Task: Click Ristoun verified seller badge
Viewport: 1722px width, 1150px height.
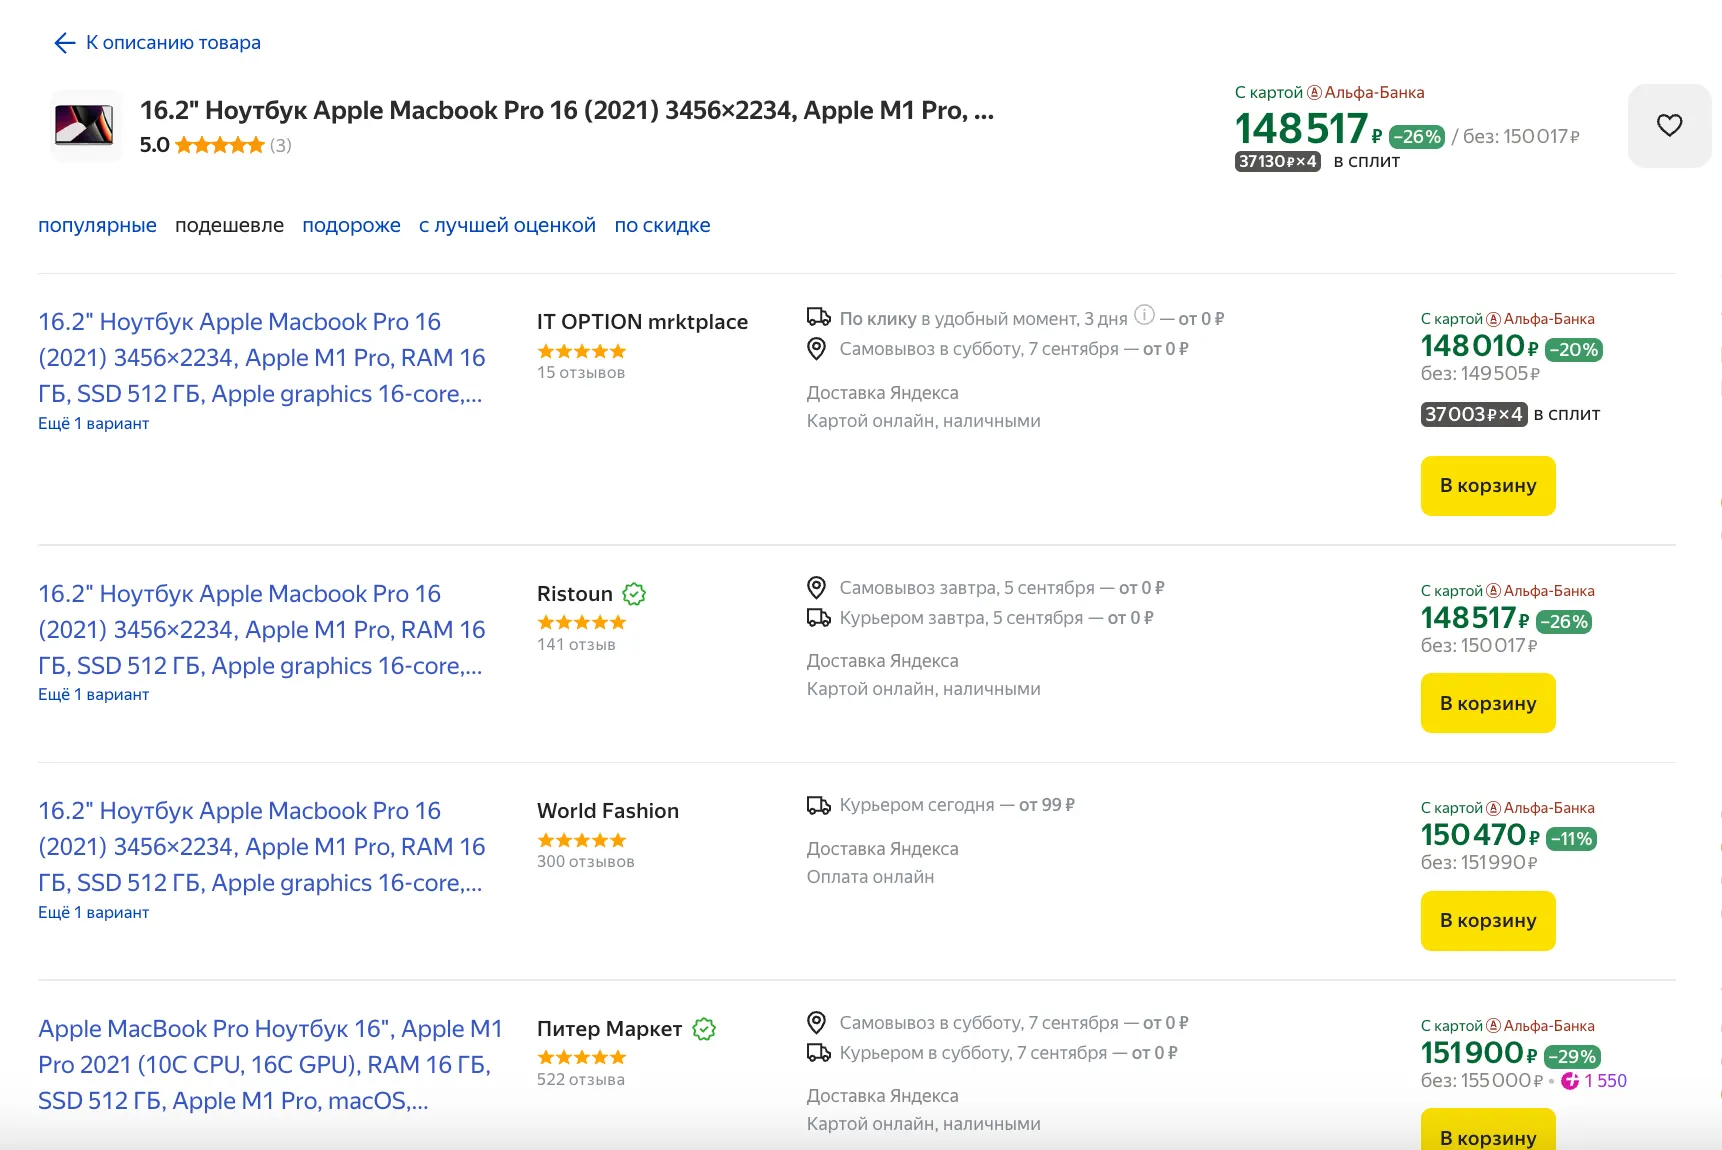Action: click(x=634, y=594)
